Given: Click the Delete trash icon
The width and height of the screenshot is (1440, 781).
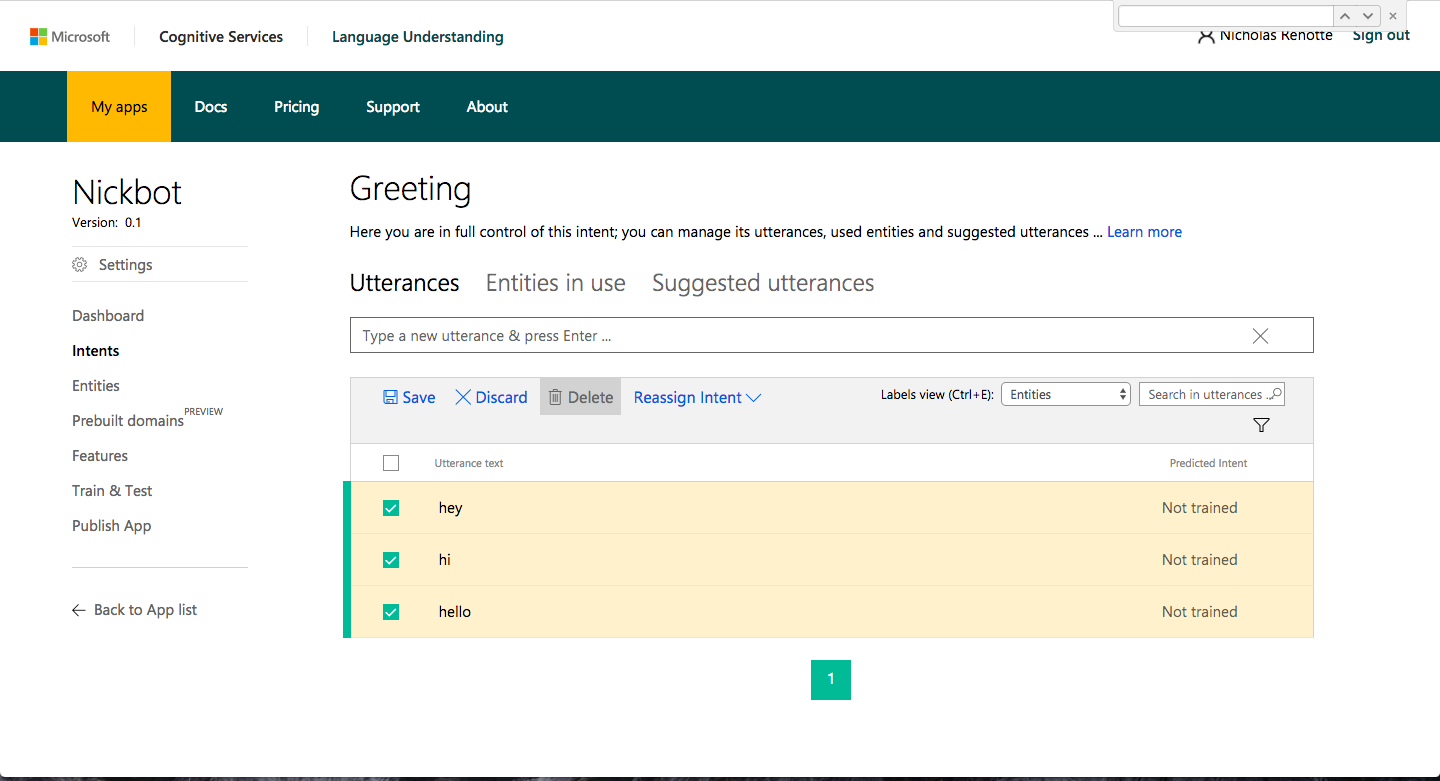Looking at the screenshot, I should point(555,397).
